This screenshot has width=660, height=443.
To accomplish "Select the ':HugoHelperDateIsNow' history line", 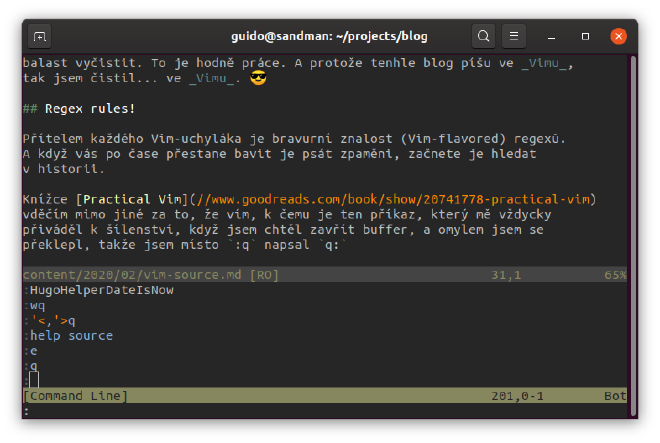I will point(94,290).
